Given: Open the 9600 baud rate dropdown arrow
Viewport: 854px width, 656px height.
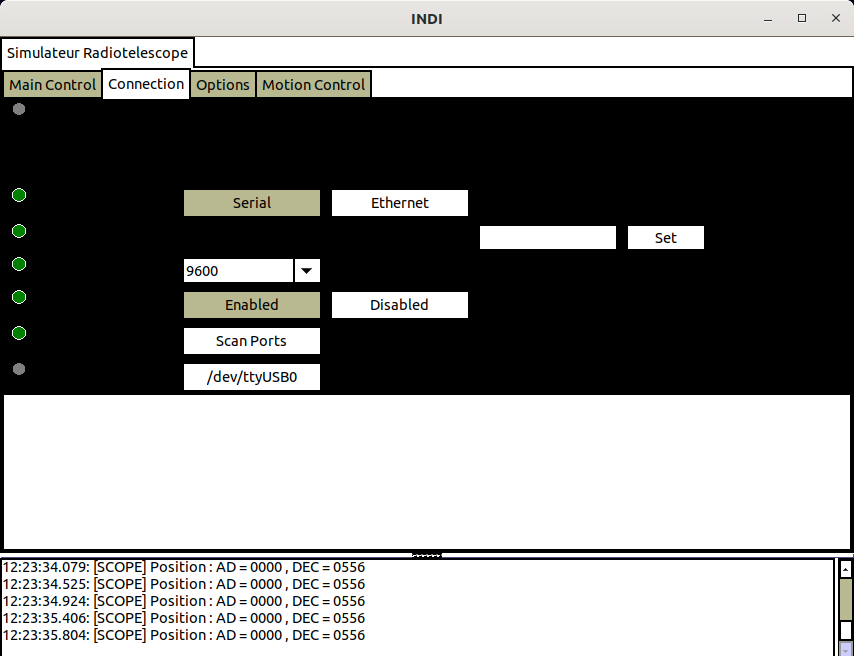Looking at the screenshot, I should click(x=307, y=271).
